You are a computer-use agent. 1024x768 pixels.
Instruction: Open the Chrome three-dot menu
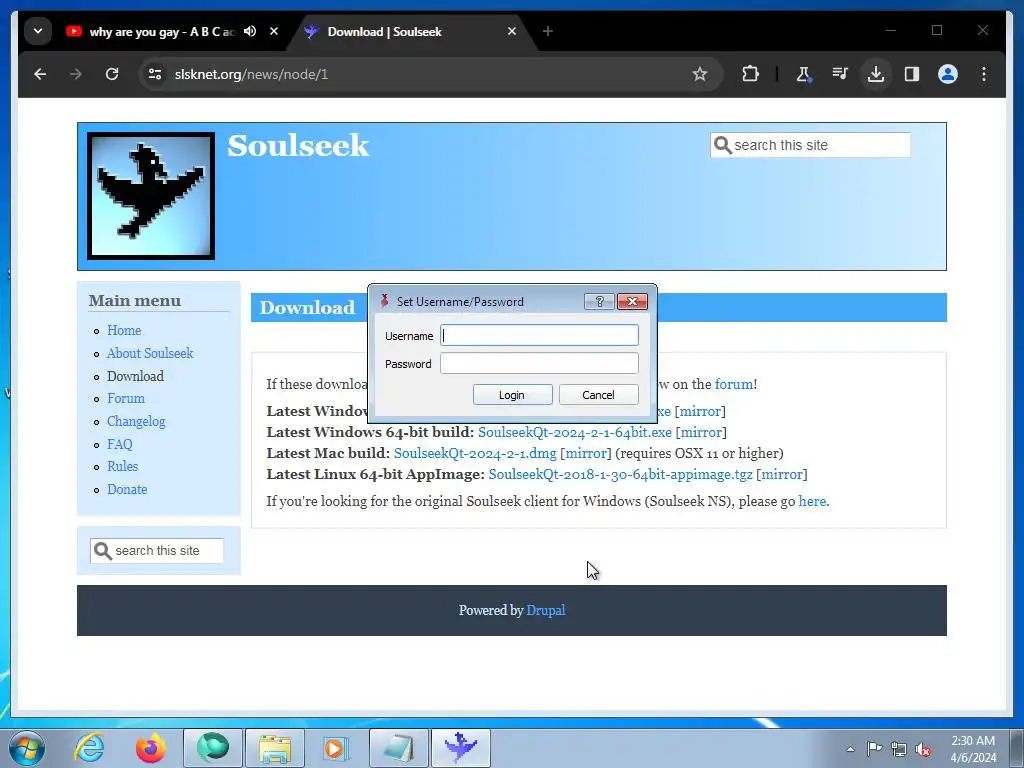[x=984, y=74]
